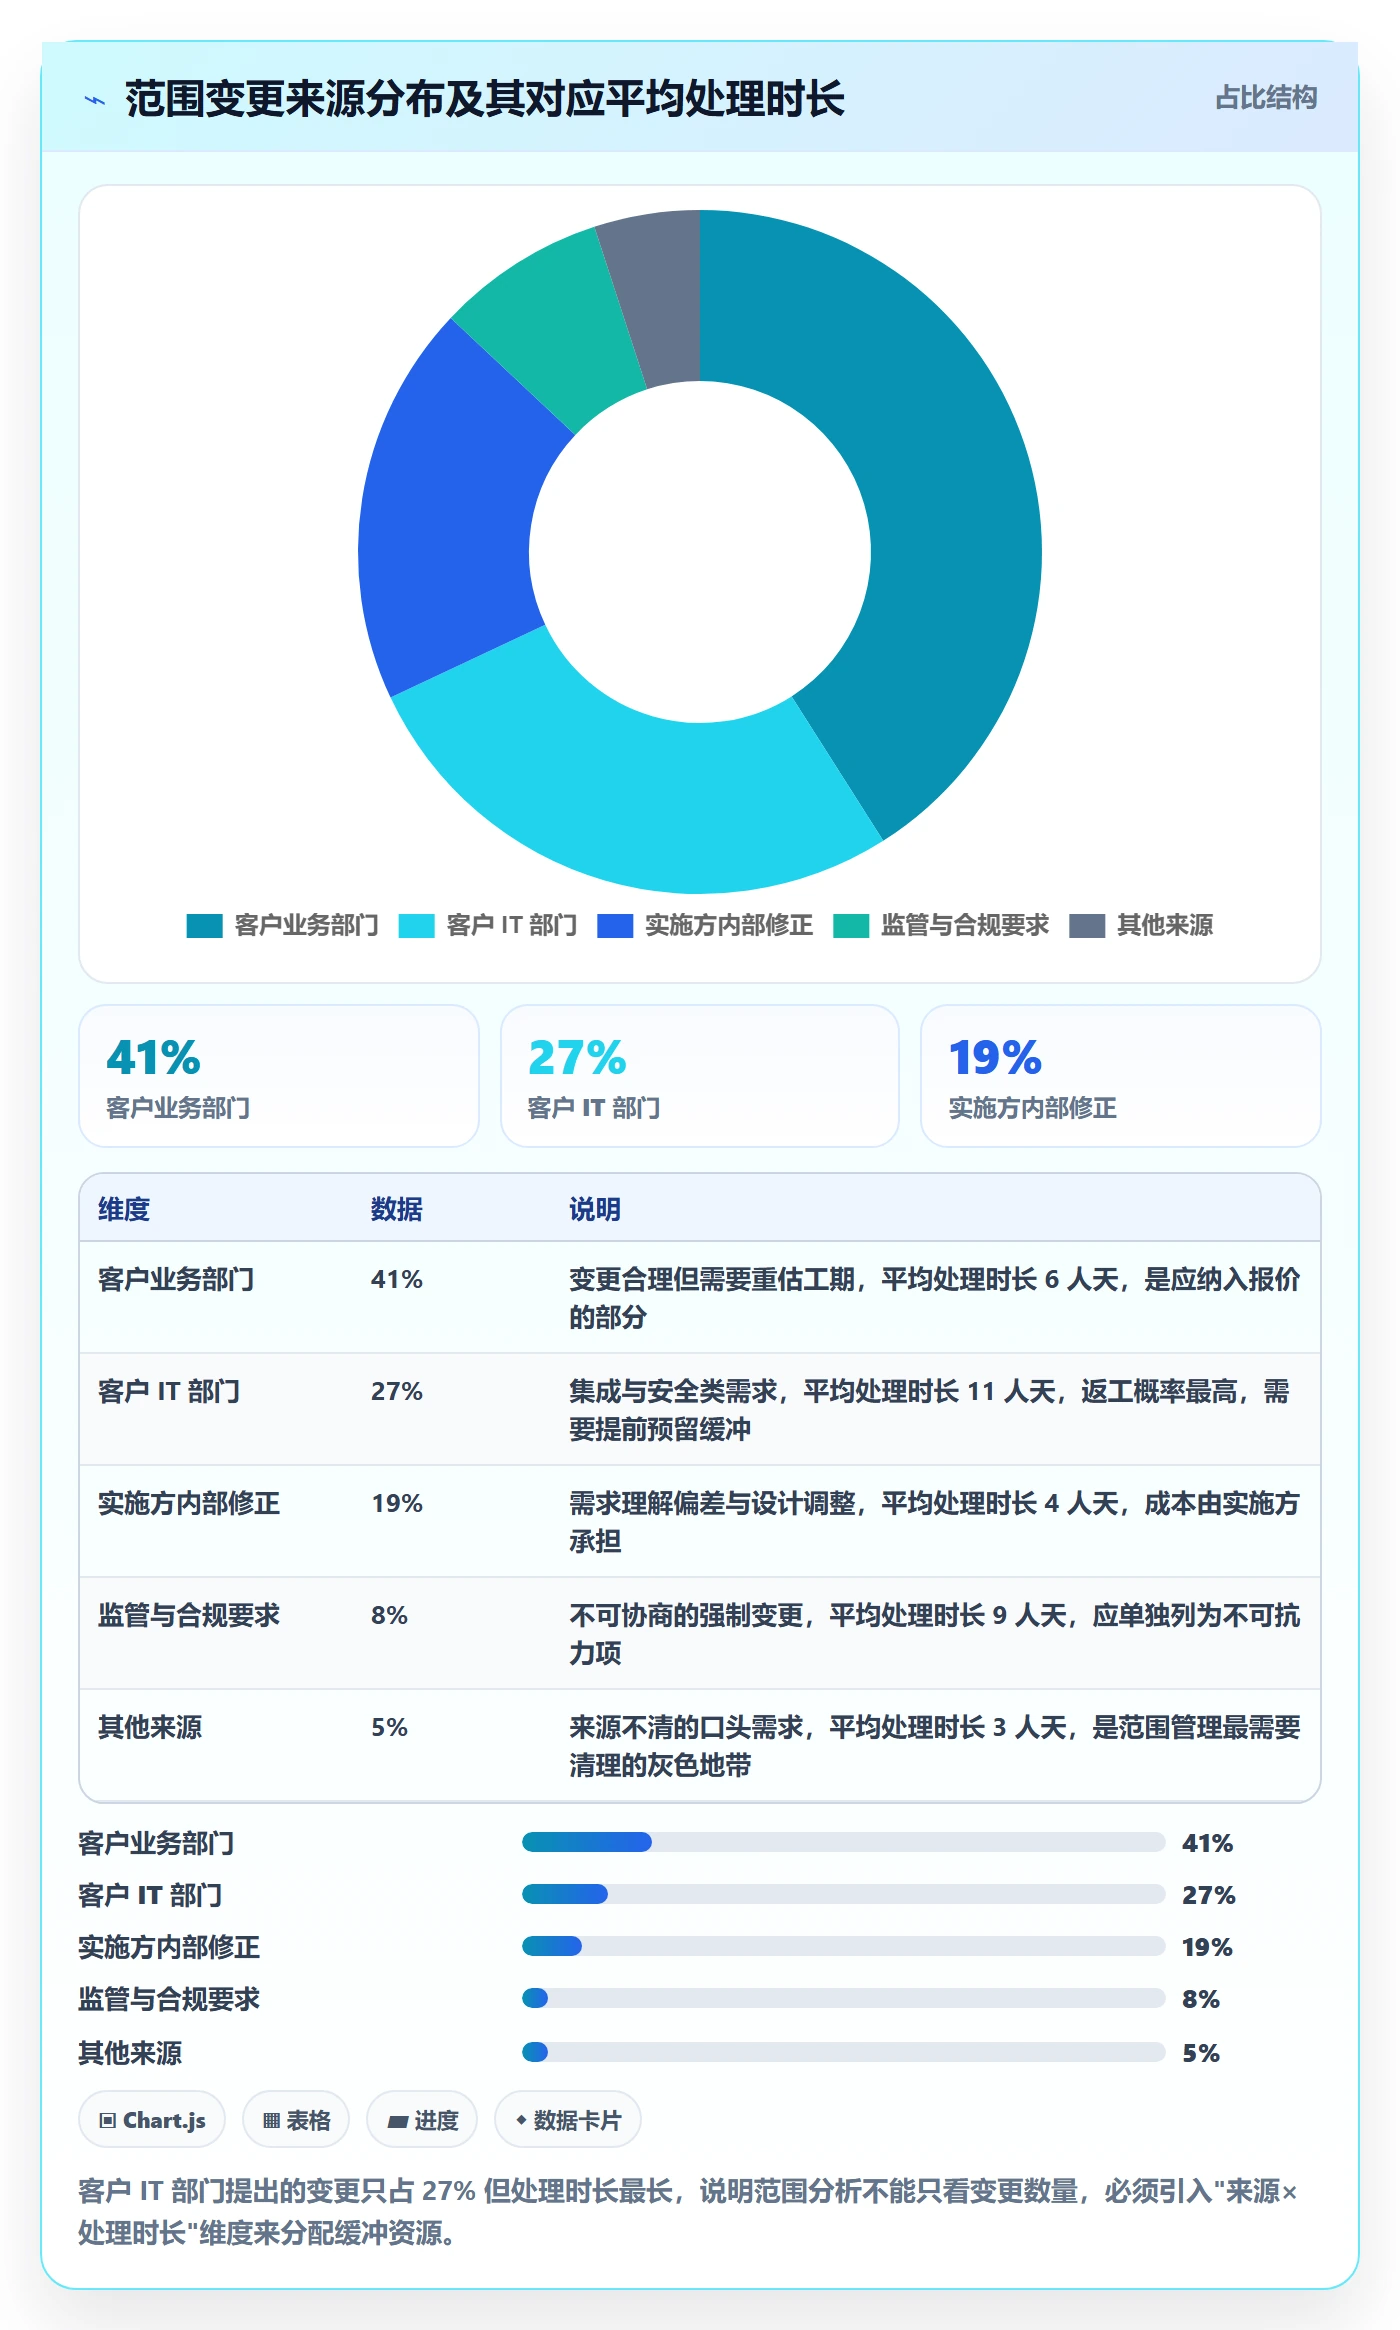The image size is (1400, 2330).
Task: Click the 其他来源 5% progress bar
Action: [843, 2052]
